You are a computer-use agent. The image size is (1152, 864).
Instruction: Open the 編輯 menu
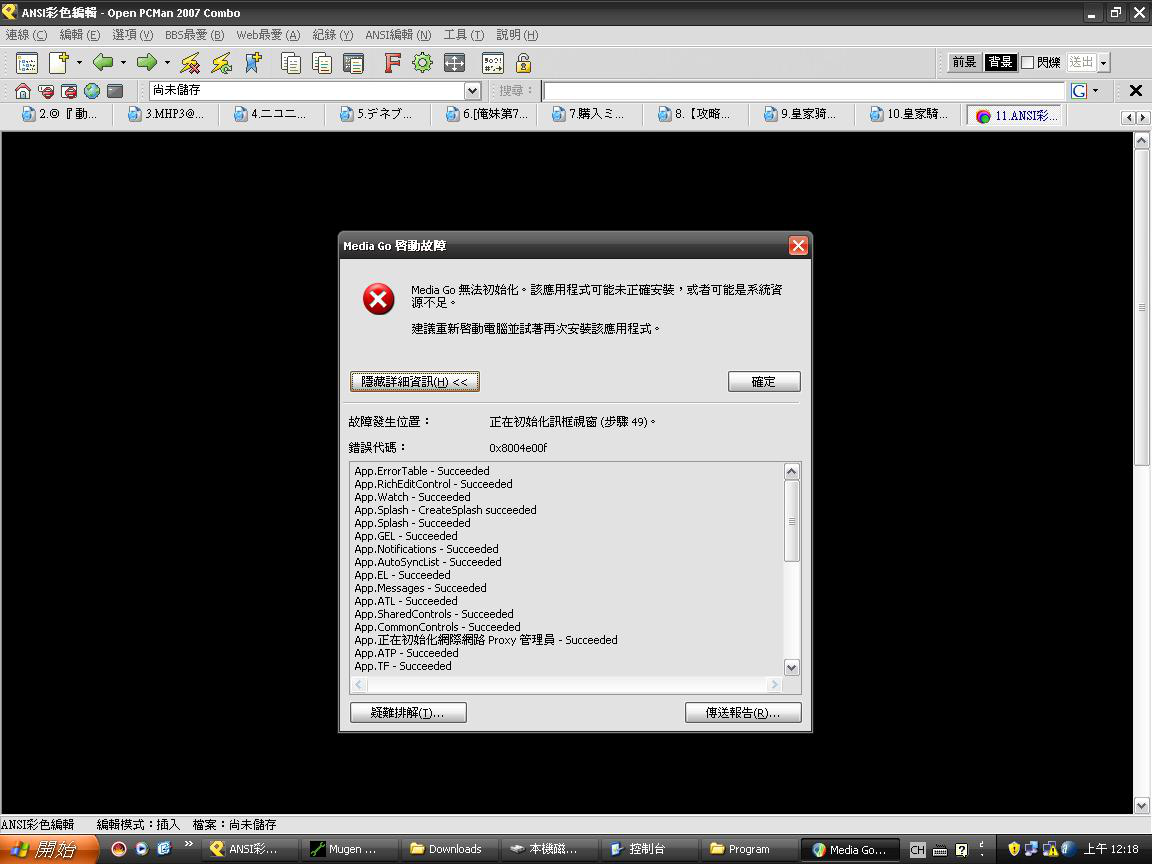click(x=79, y=35)
